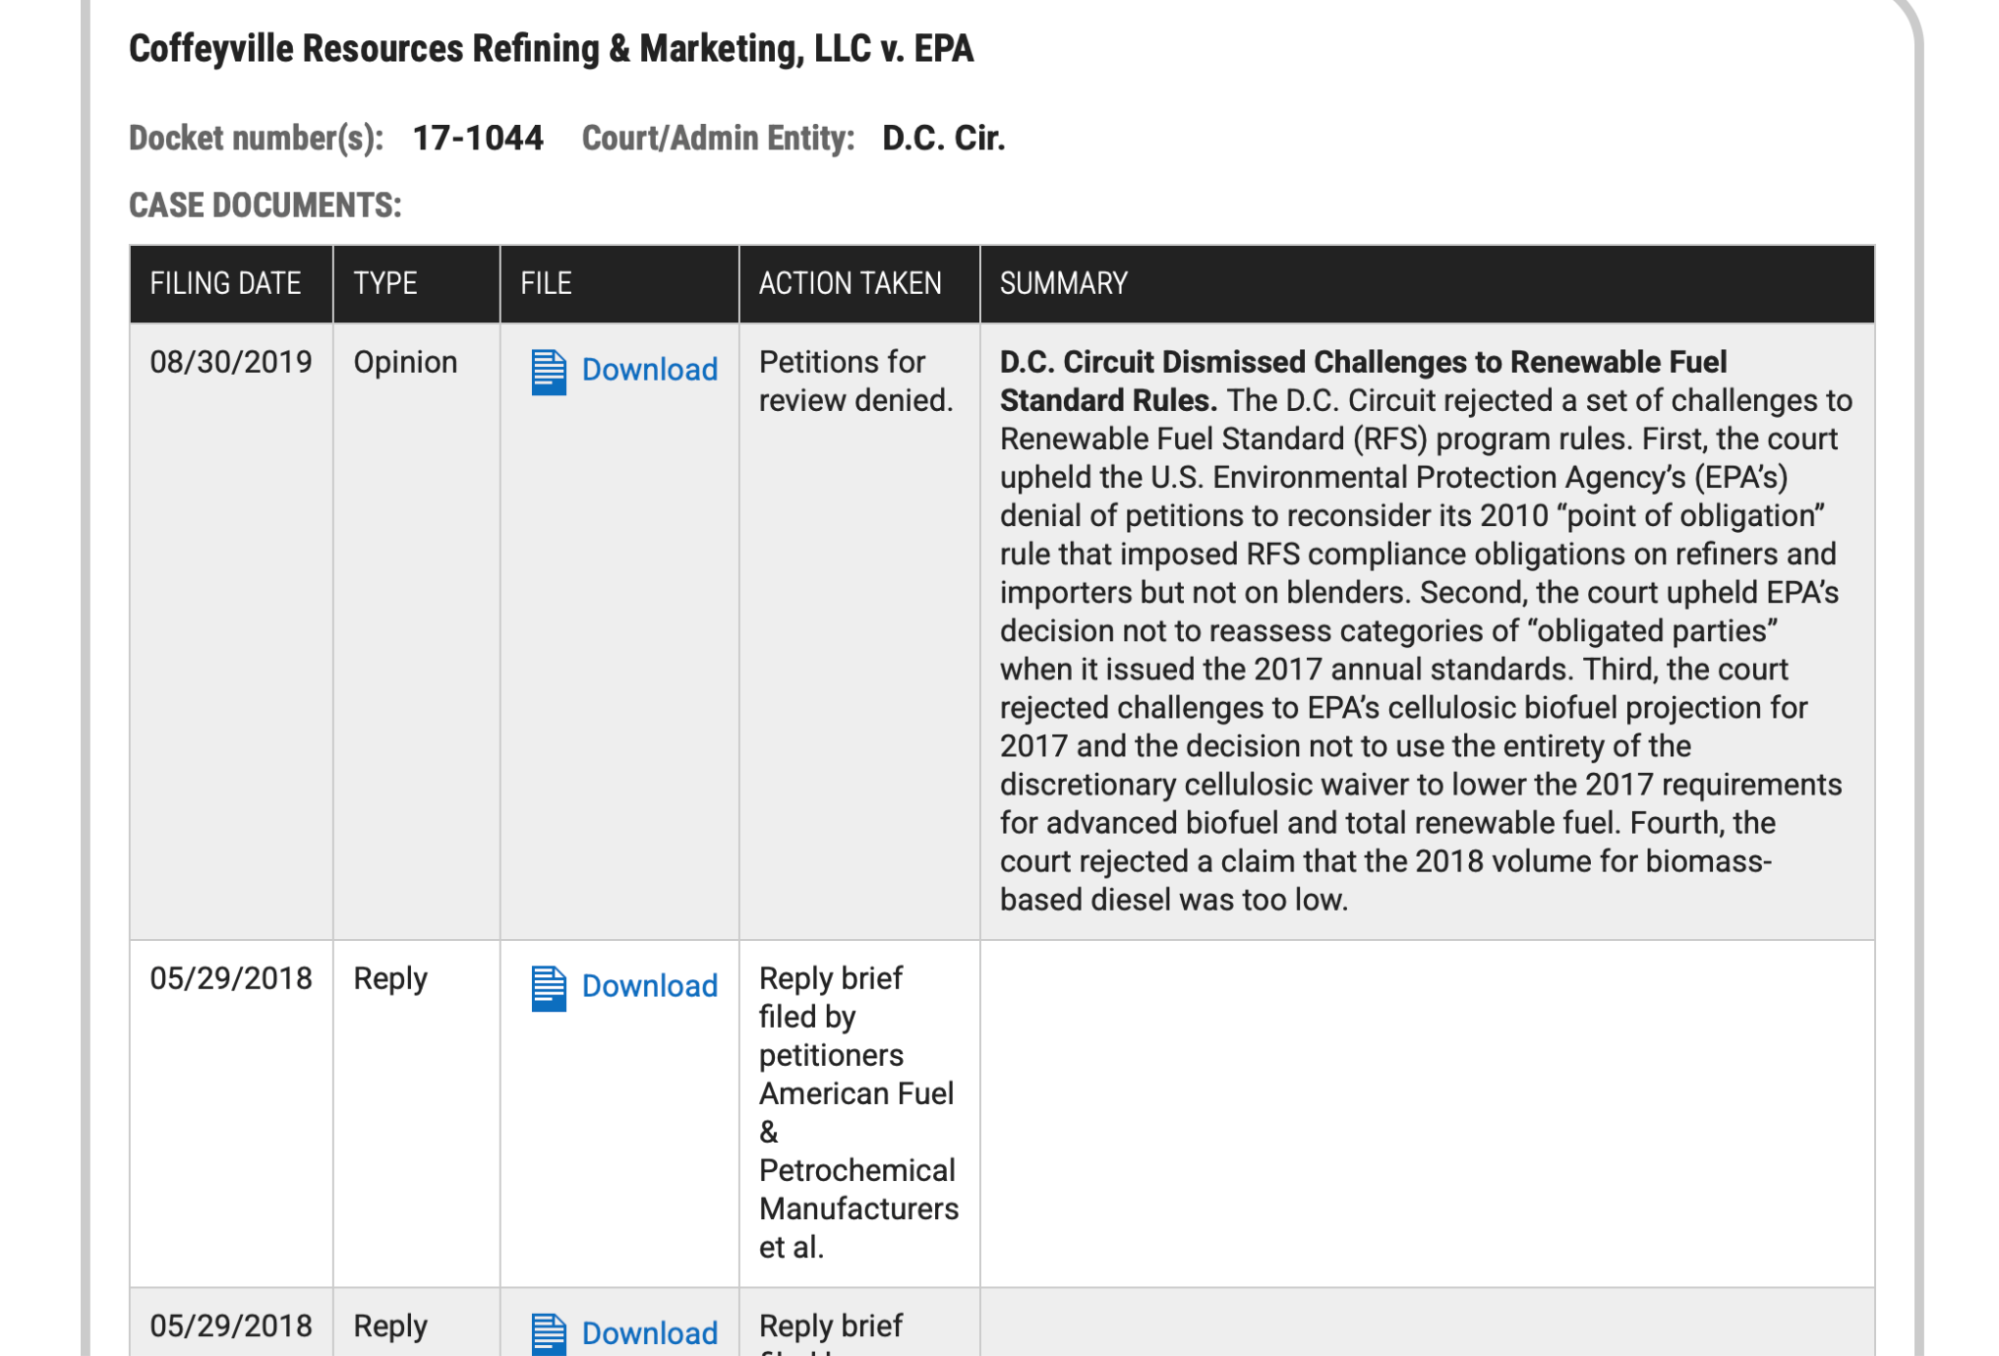1999x1356 pixels.
Task: Open the Download link for the 08/30/2019 Opinion
Action: (x=649, y=370)
